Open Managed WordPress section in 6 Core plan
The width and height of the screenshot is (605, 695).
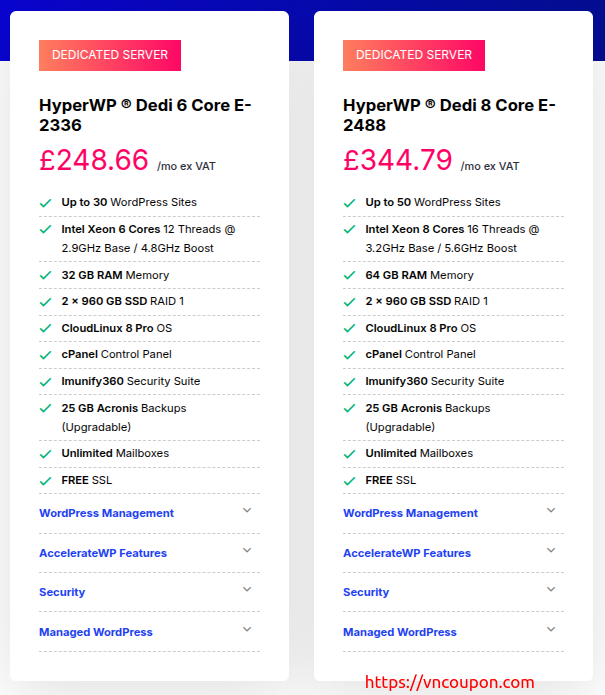(x=96, y=632)
